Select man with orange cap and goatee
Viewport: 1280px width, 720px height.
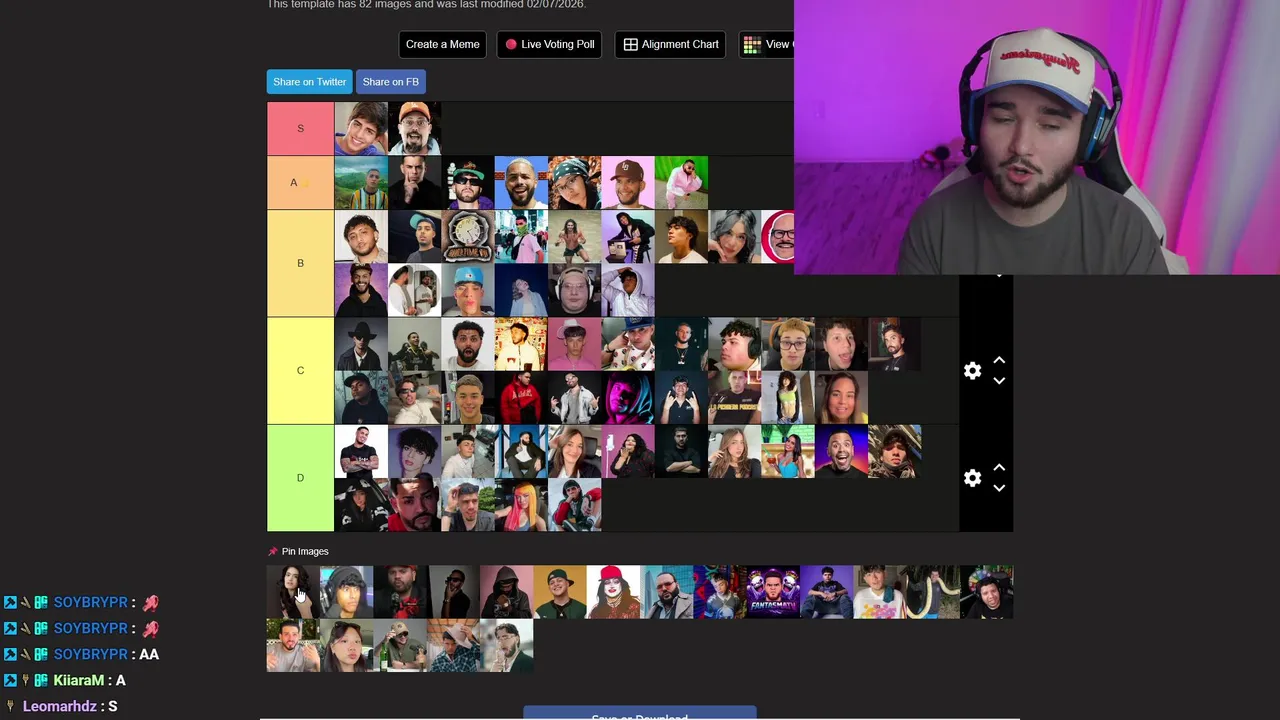pyautogui.click(x=414, y=128)
